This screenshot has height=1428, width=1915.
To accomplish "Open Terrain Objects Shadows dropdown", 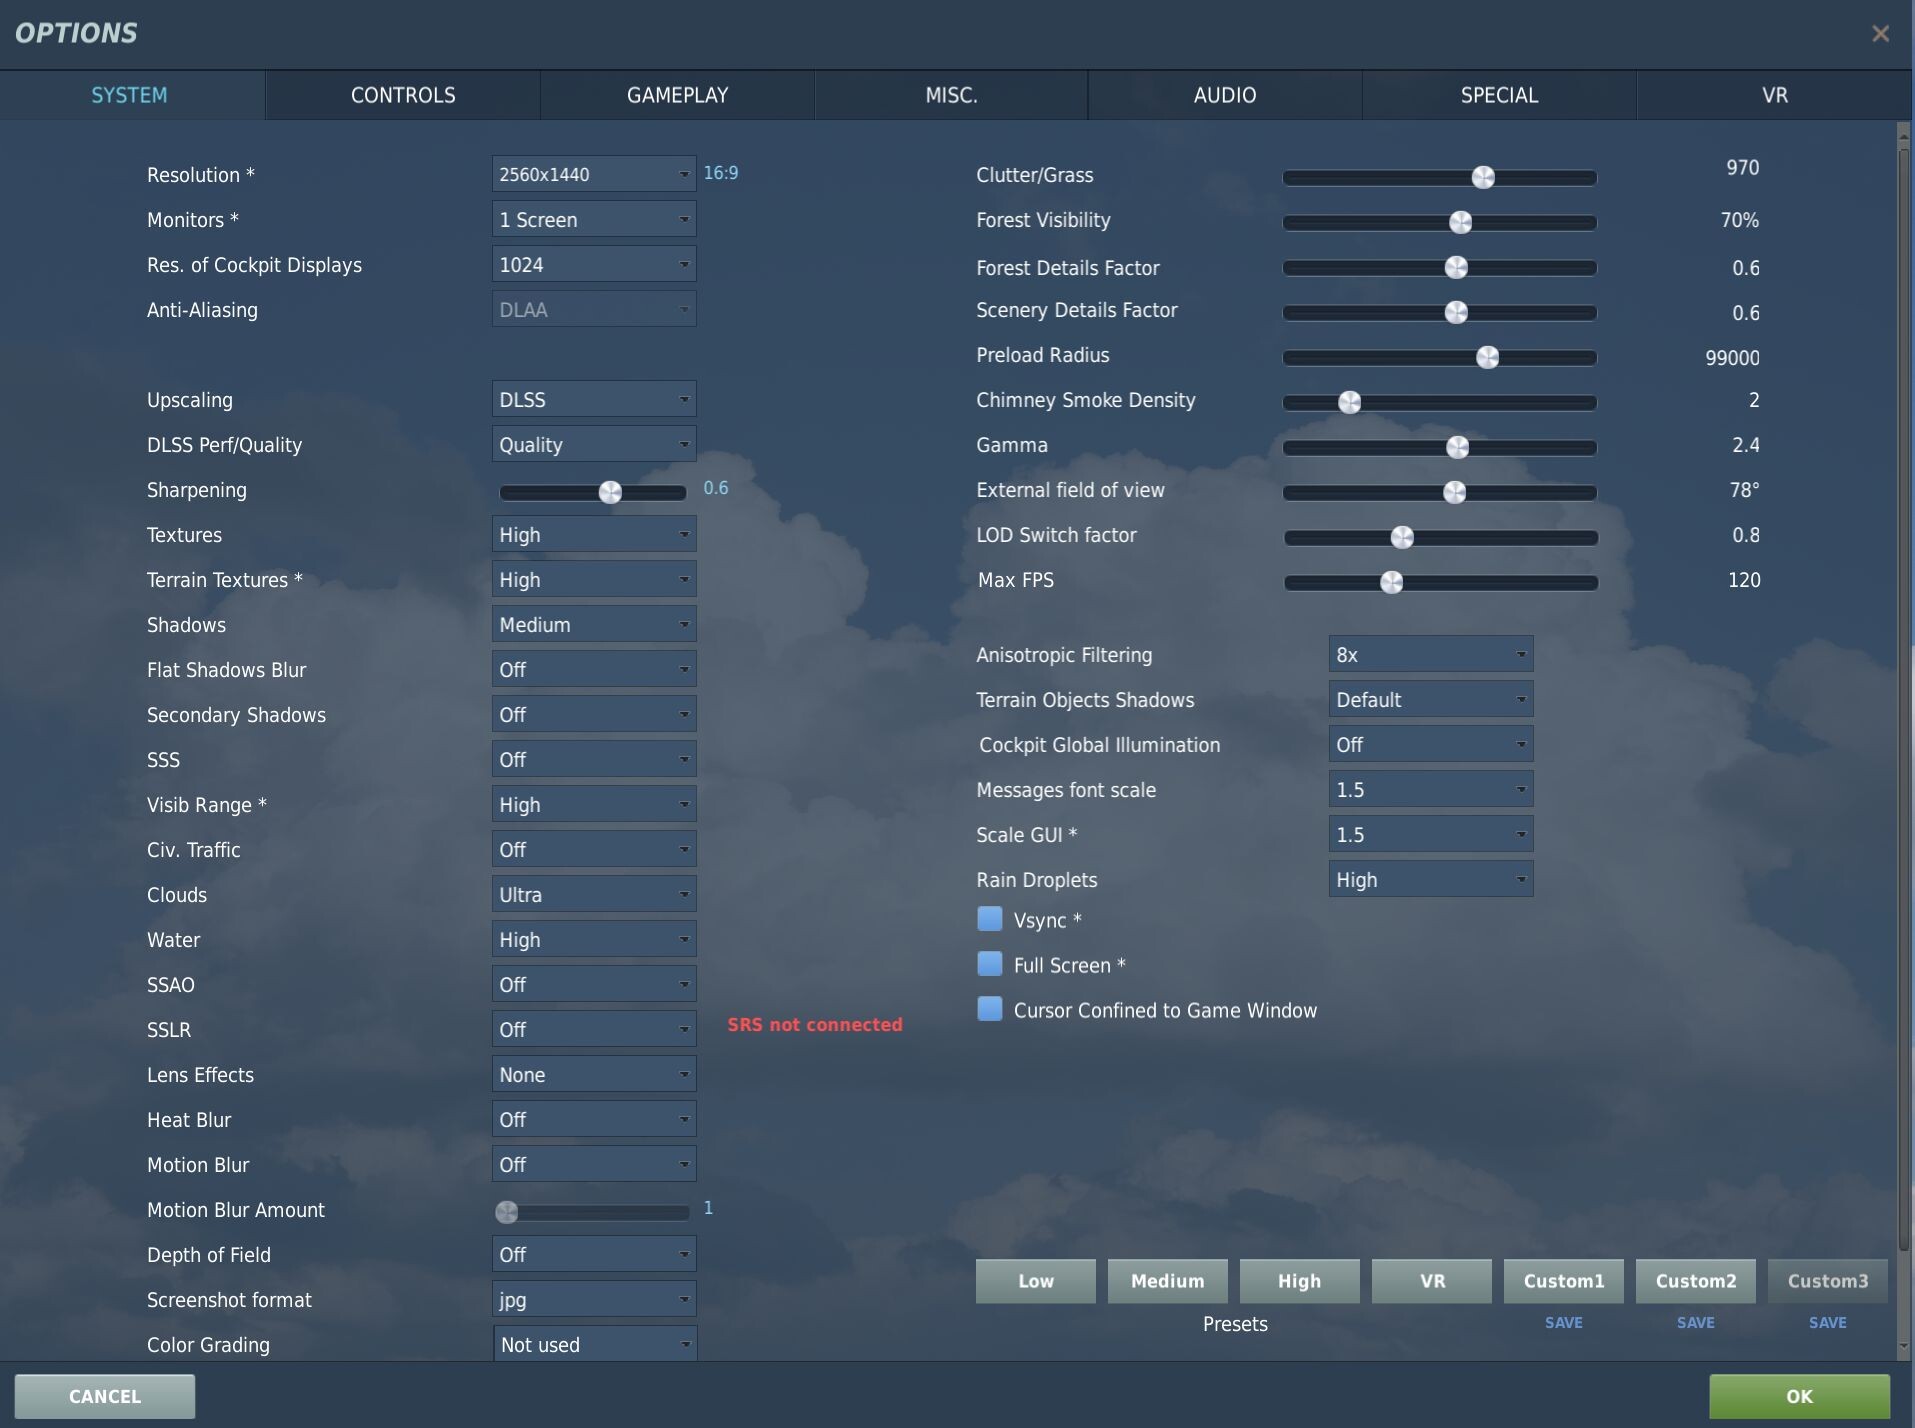I will coord(1430,699).
